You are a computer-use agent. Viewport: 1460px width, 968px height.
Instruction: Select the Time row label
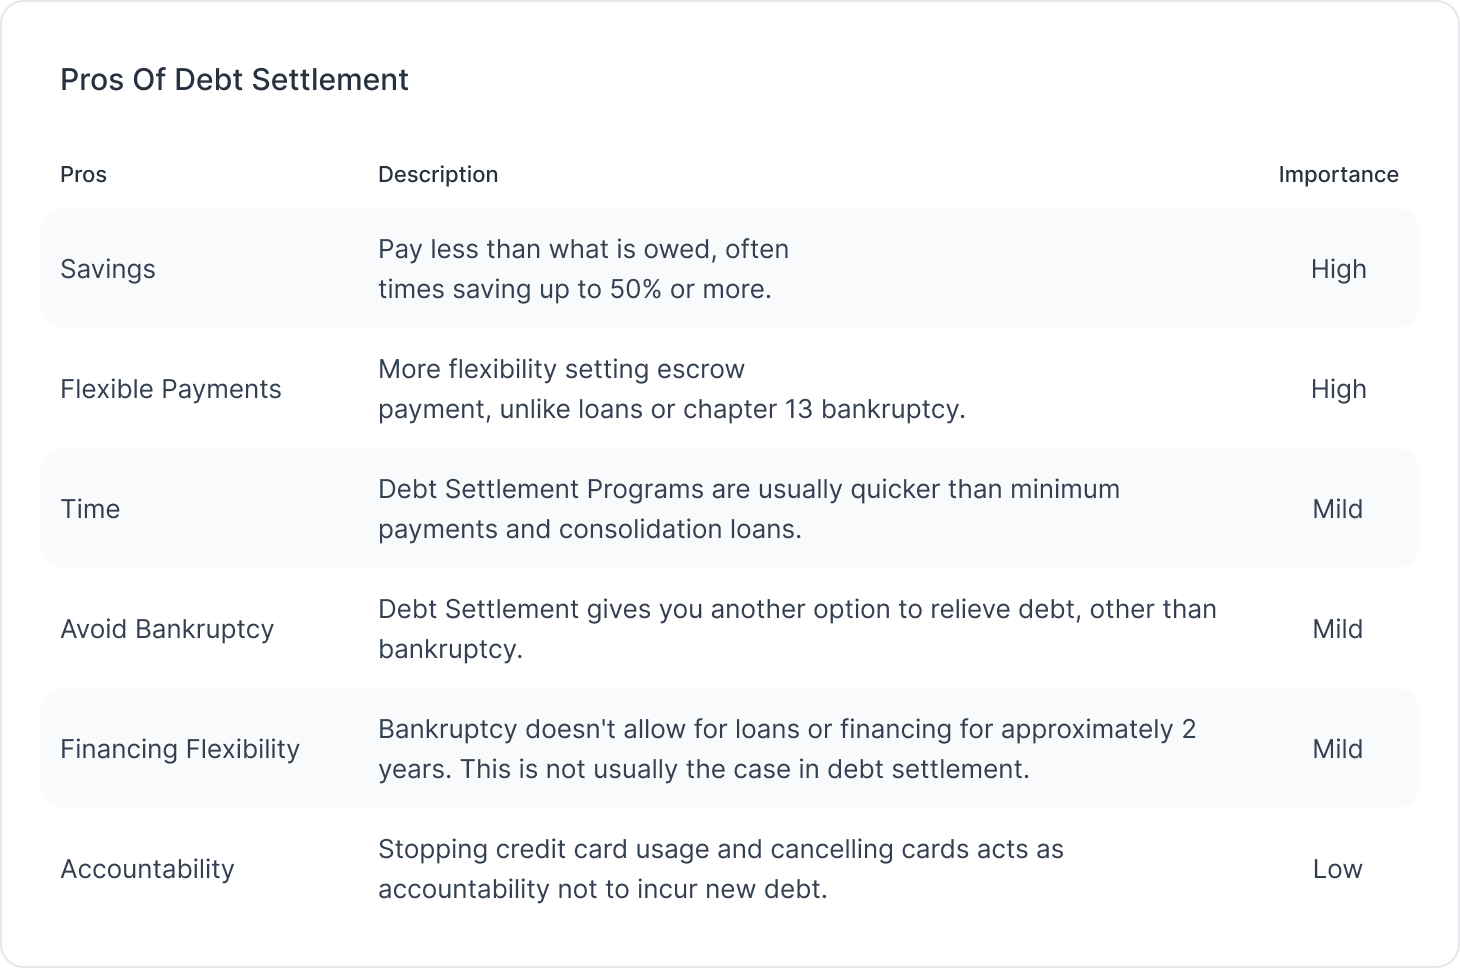(x=90, y=509)
